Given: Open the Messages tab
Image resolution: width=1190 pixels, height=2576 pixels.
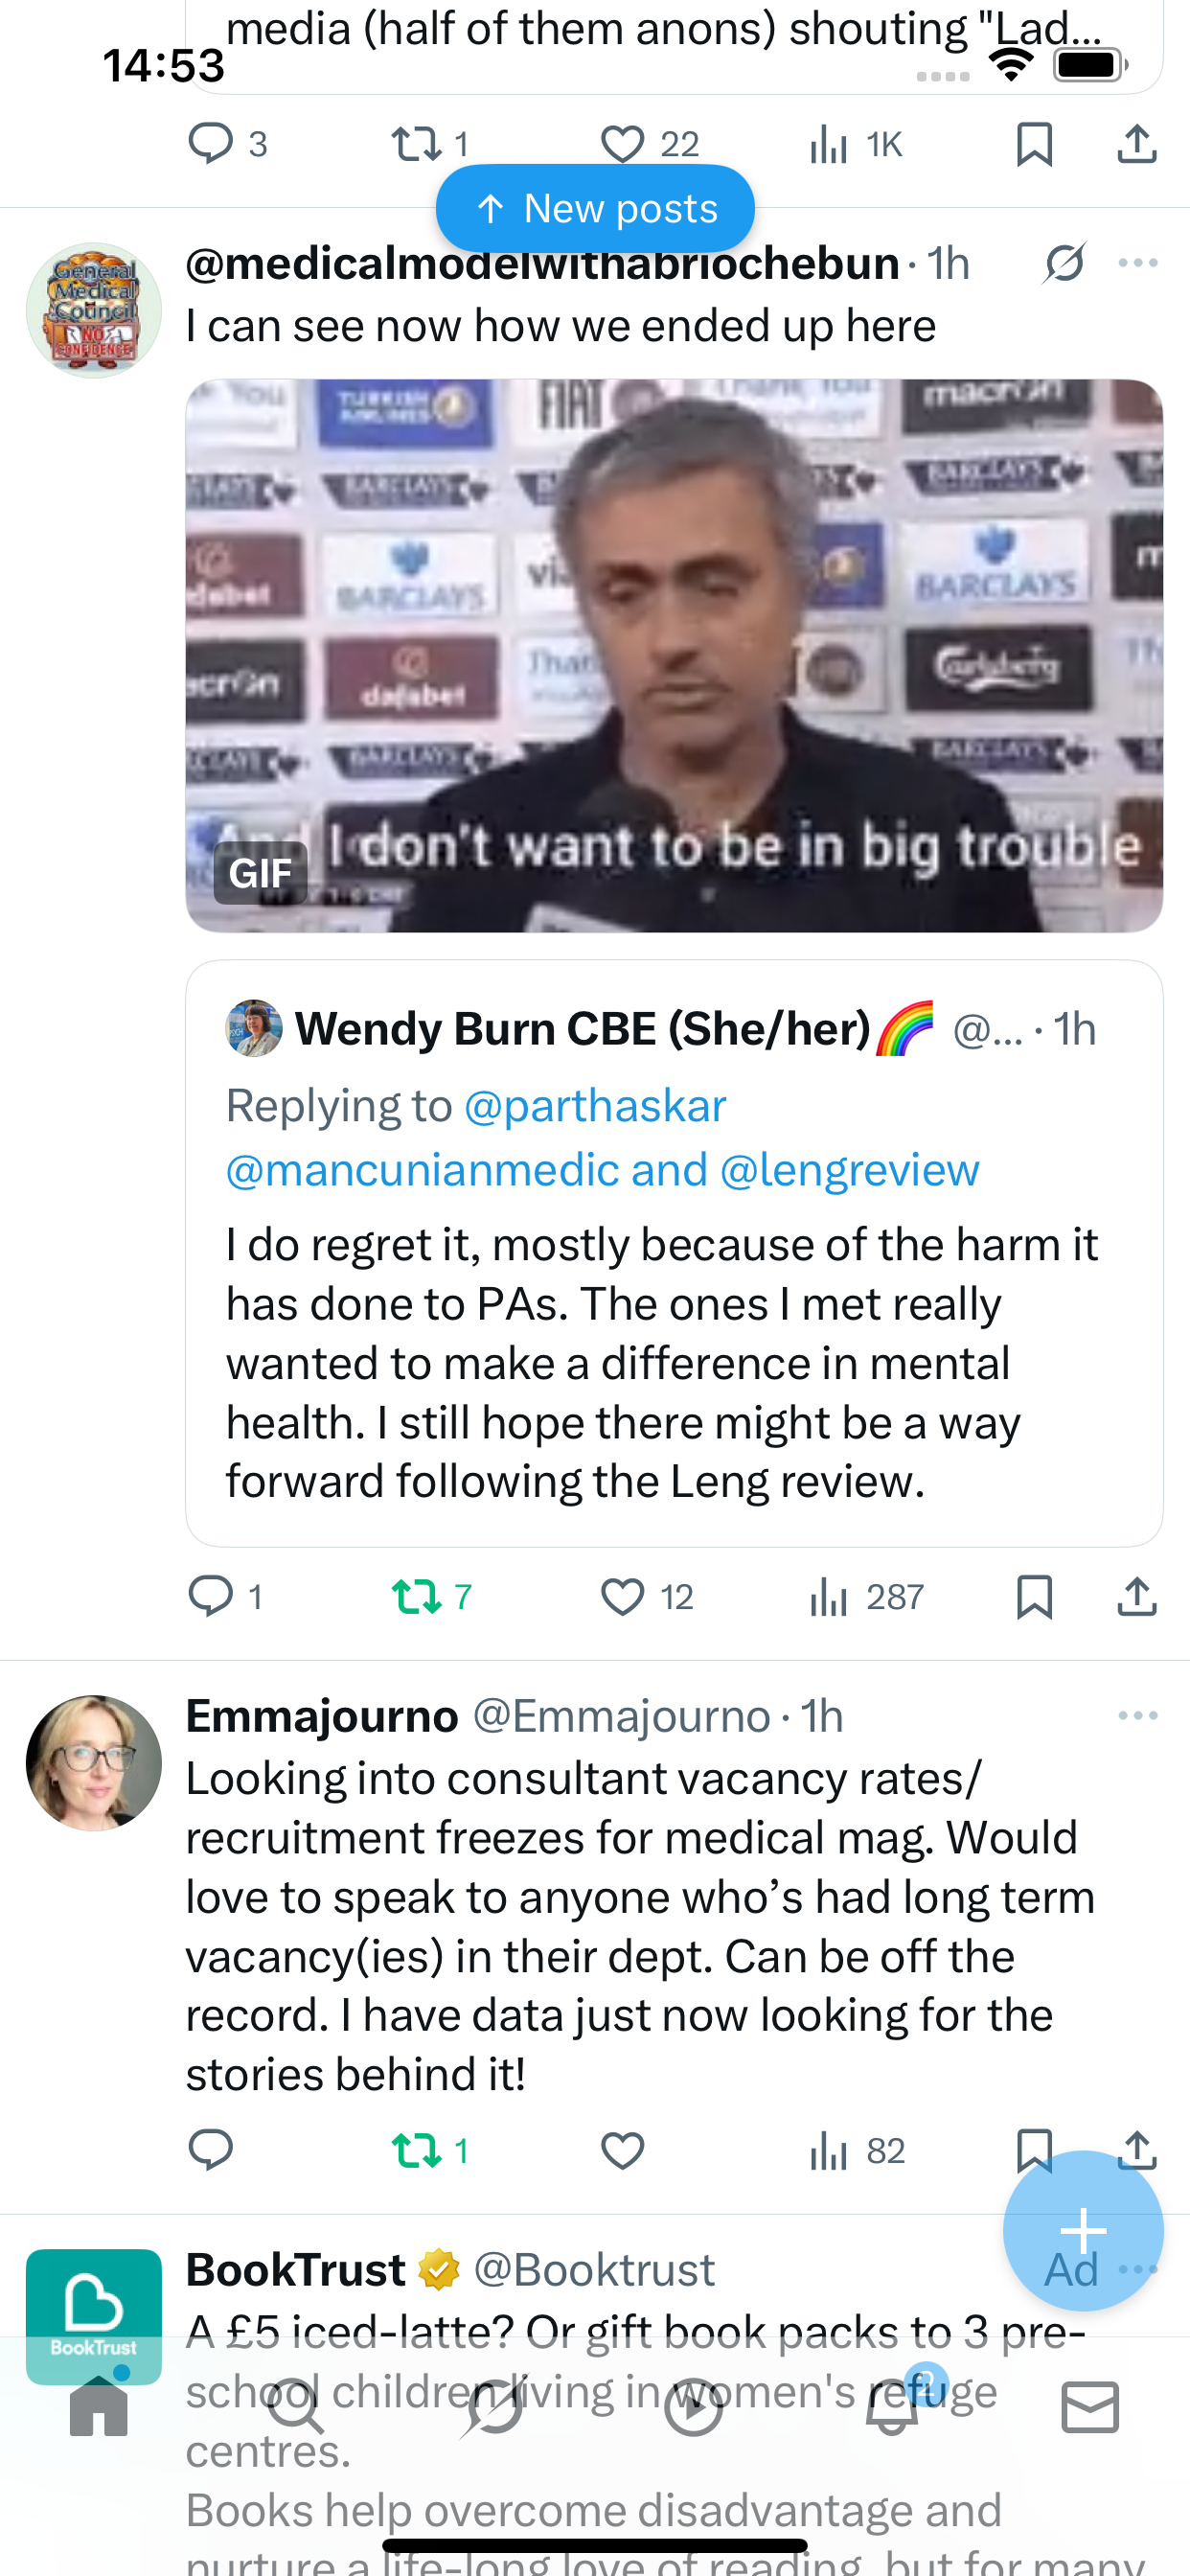Looking at the screenshot, I should (1090, 2408).
